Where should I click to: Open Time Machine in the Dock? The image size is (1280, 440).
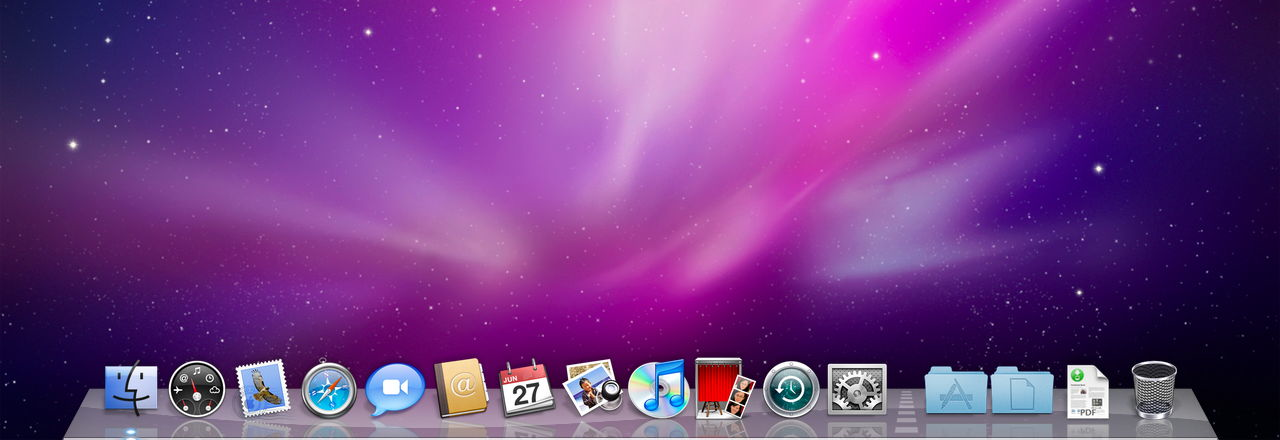coord(791,389)
